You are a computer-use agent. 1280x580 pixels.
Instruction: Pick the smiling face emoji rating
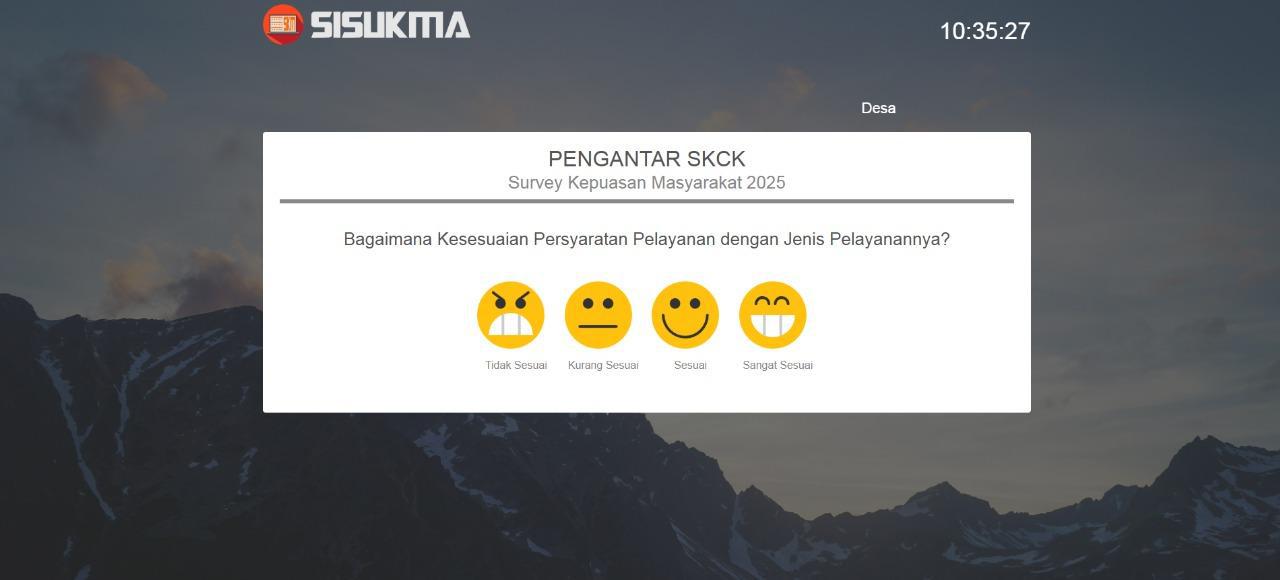[x=685, y=315]
